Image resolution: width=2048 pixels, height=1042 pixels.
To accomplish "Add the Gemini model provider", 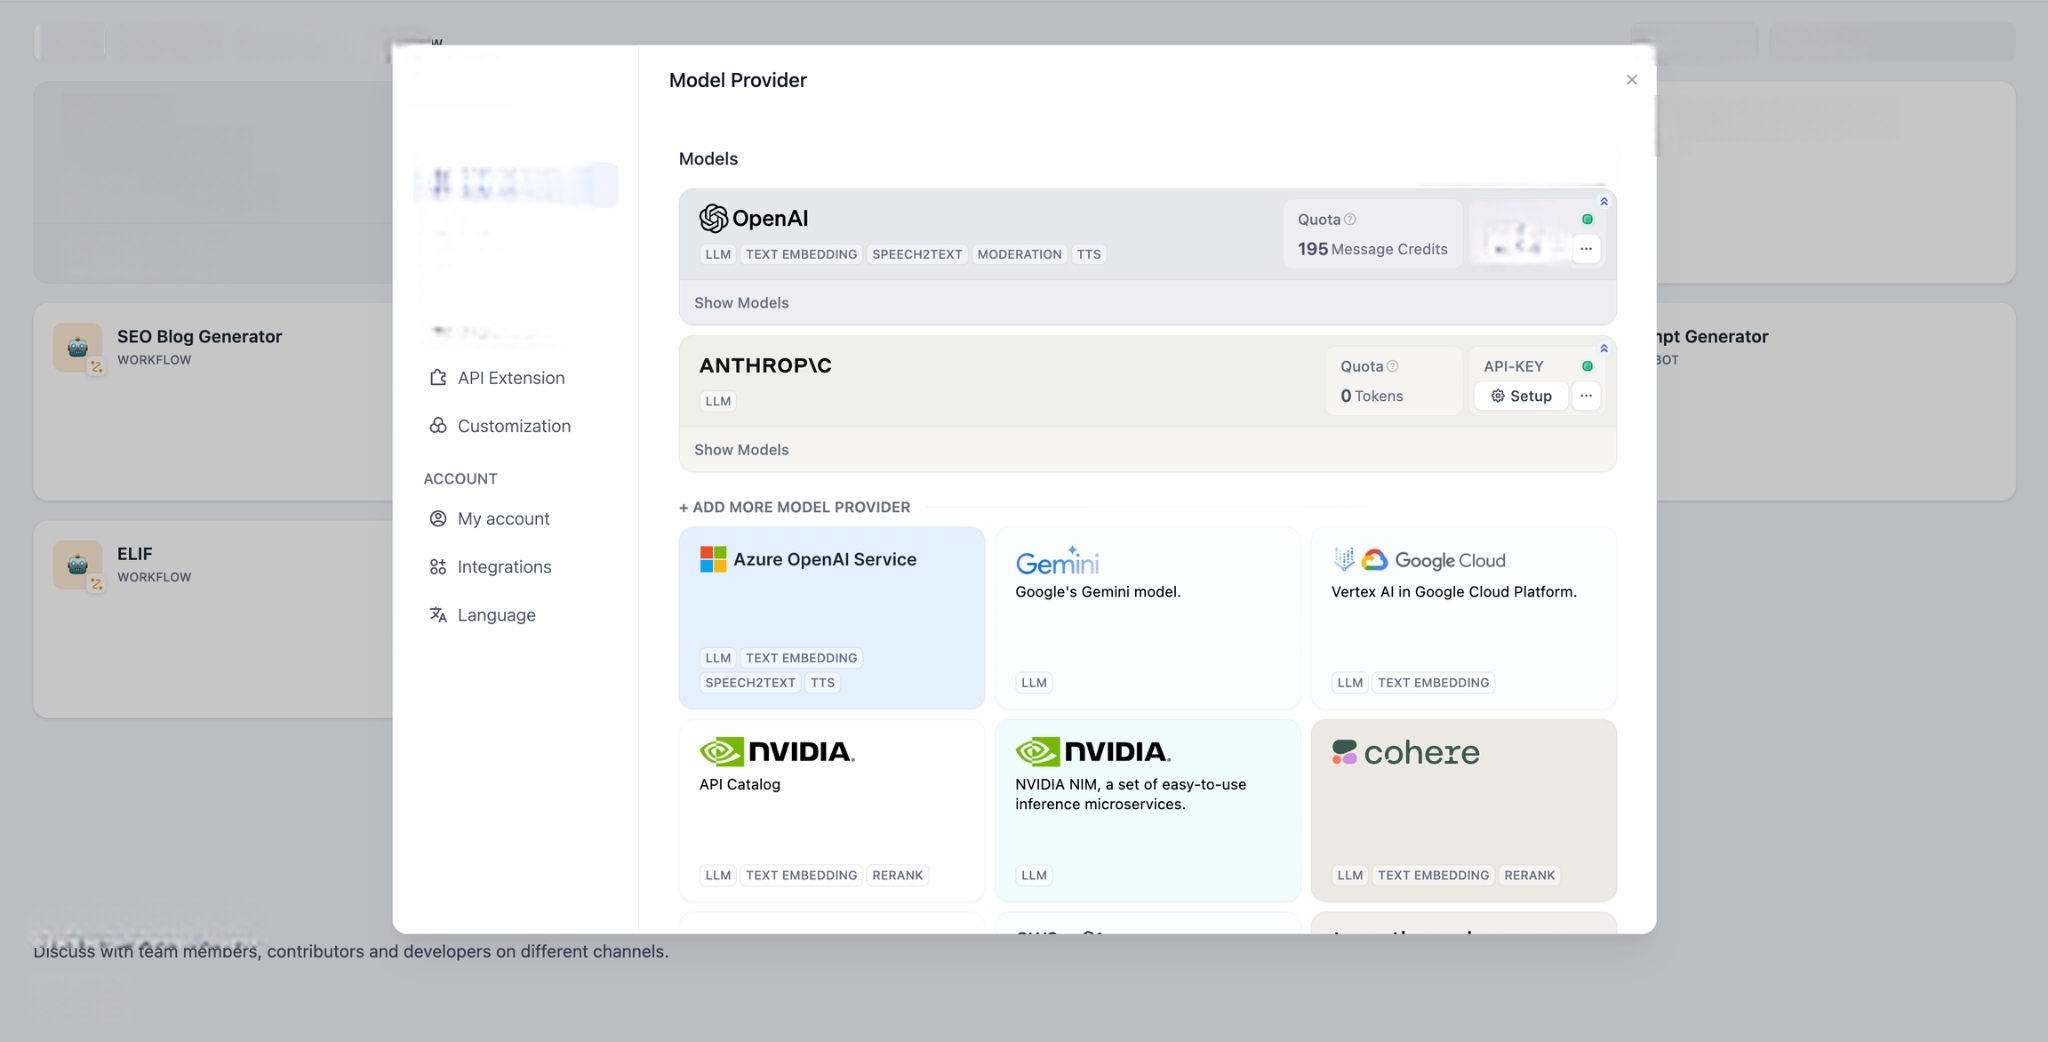I will 1147,618.
